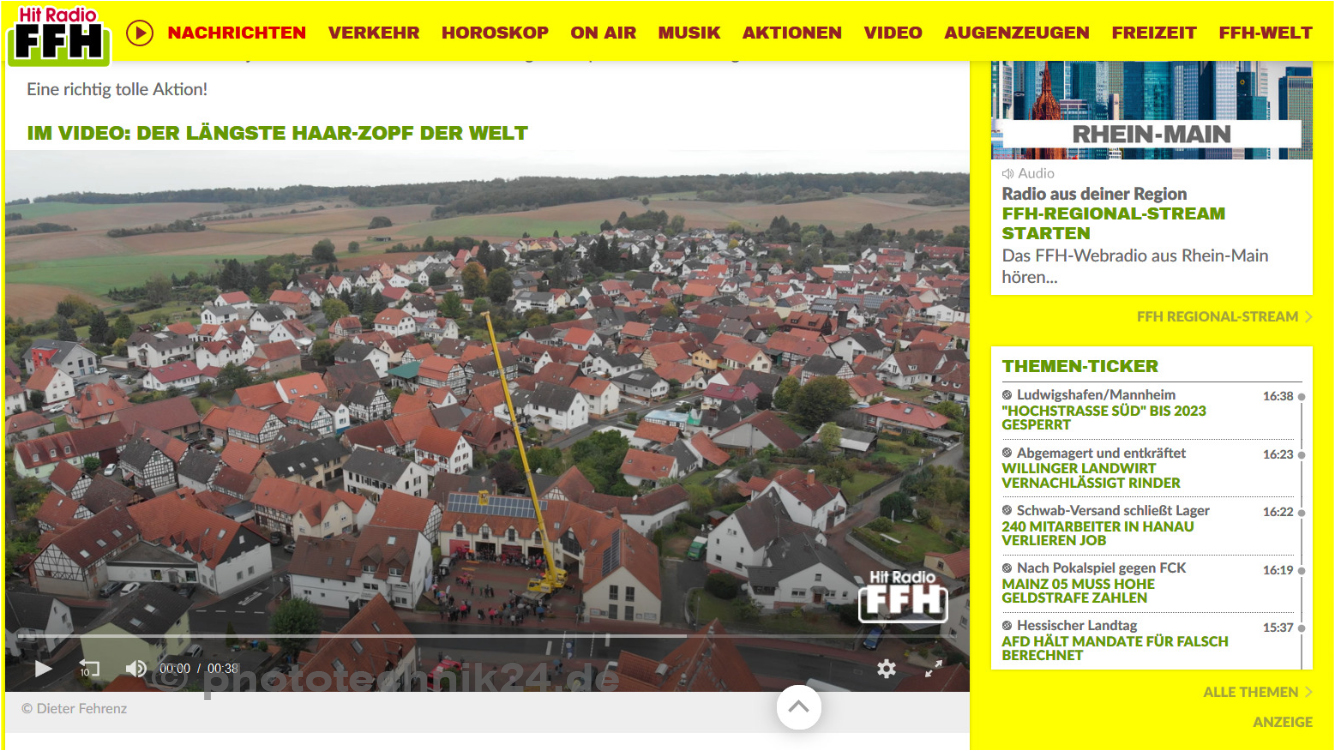The width and height of the screenshot is (1335, 751).
Task: Enter fullscreen video mode
Action: coord(933,669)
